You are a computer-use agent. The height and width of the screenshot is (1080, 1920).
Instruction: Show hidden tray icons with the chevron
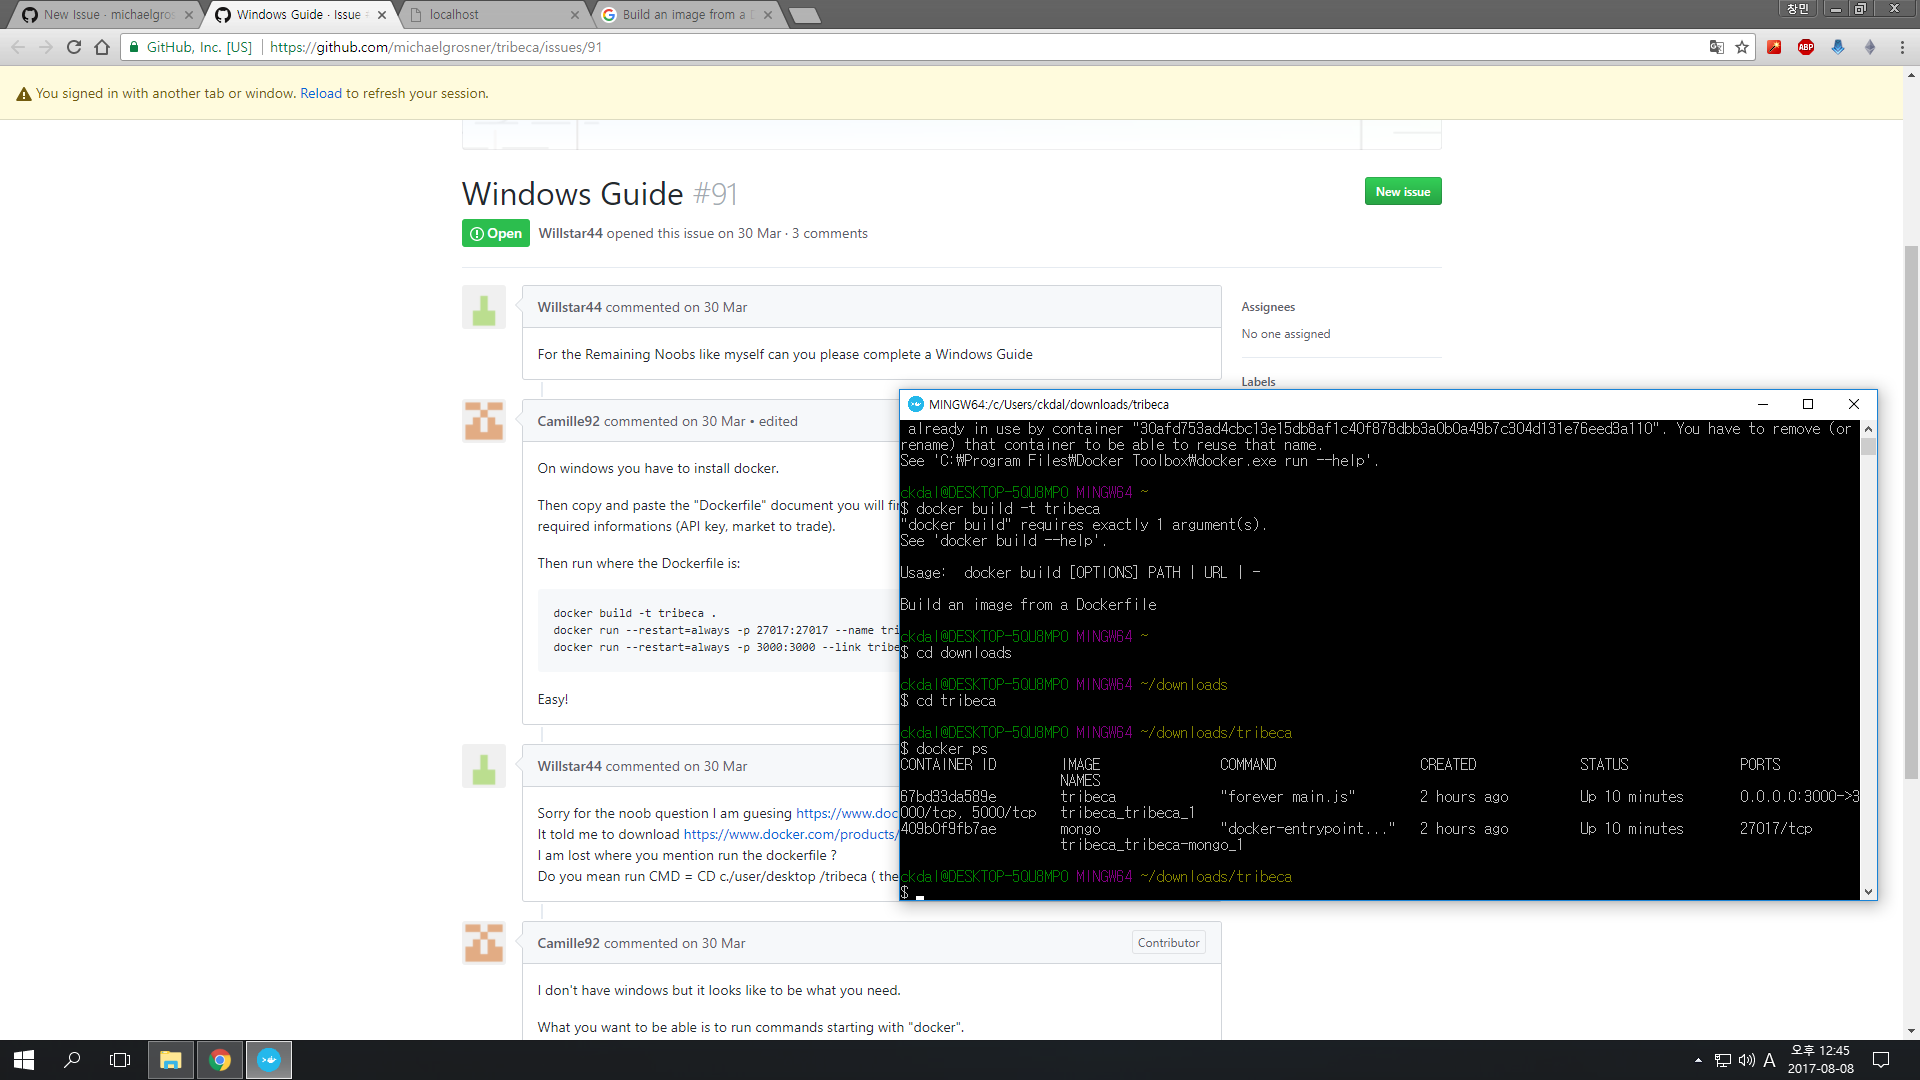point(1699,1061)
